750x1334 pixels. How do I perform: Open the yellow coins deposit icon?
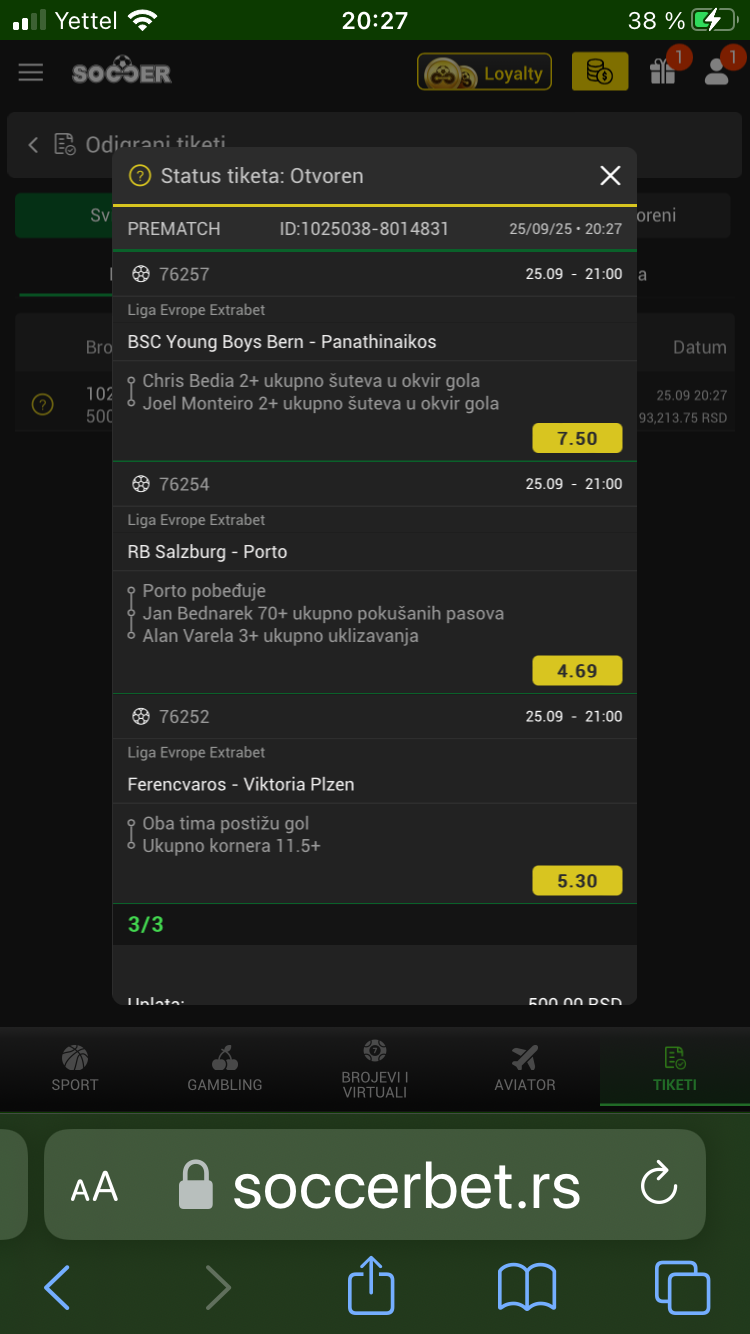(599, 72)
